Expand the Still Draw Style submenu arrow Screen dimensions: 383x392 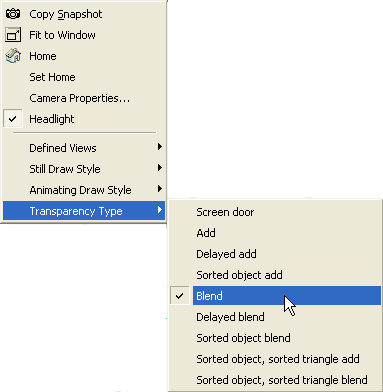point(160,168)
